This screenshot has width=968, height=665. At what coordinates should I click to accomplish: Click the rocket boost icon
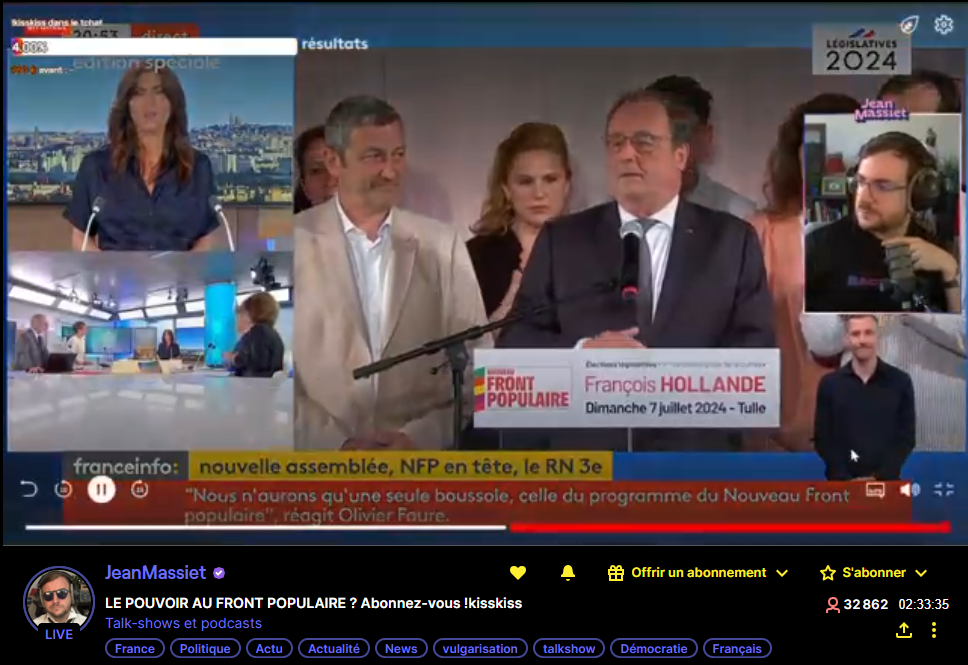point(908,25)
